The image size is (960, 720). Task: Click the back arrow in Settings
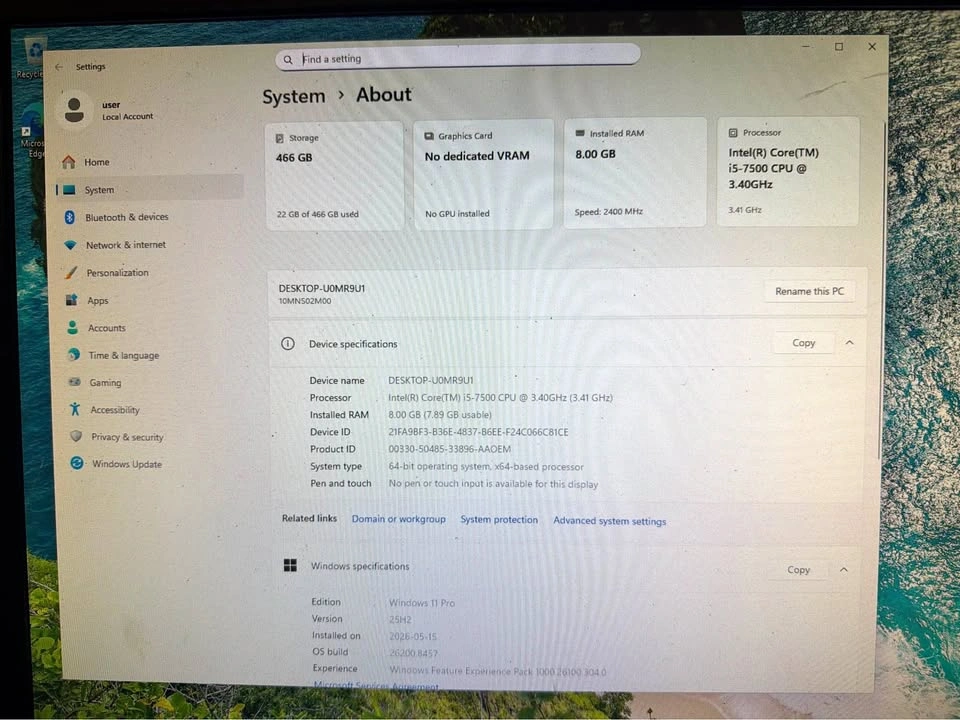click(59, 67)
